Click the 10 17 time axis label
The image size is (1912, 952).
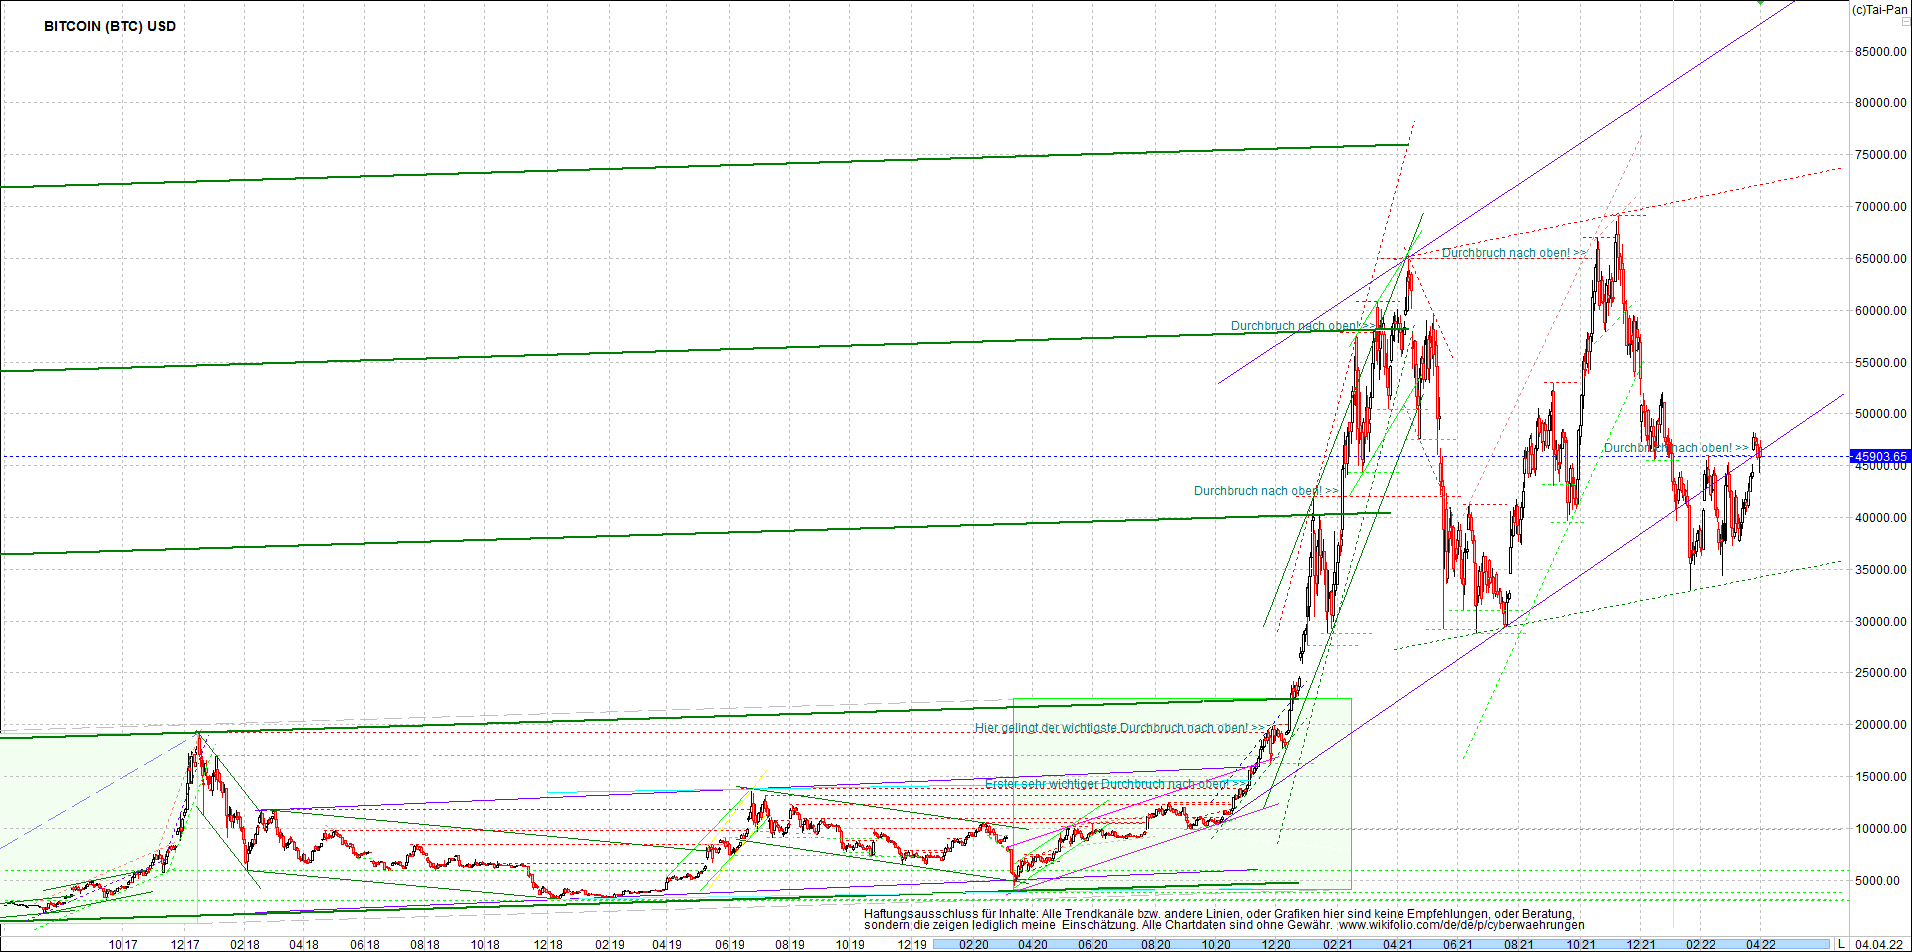[x=123, y=944]
